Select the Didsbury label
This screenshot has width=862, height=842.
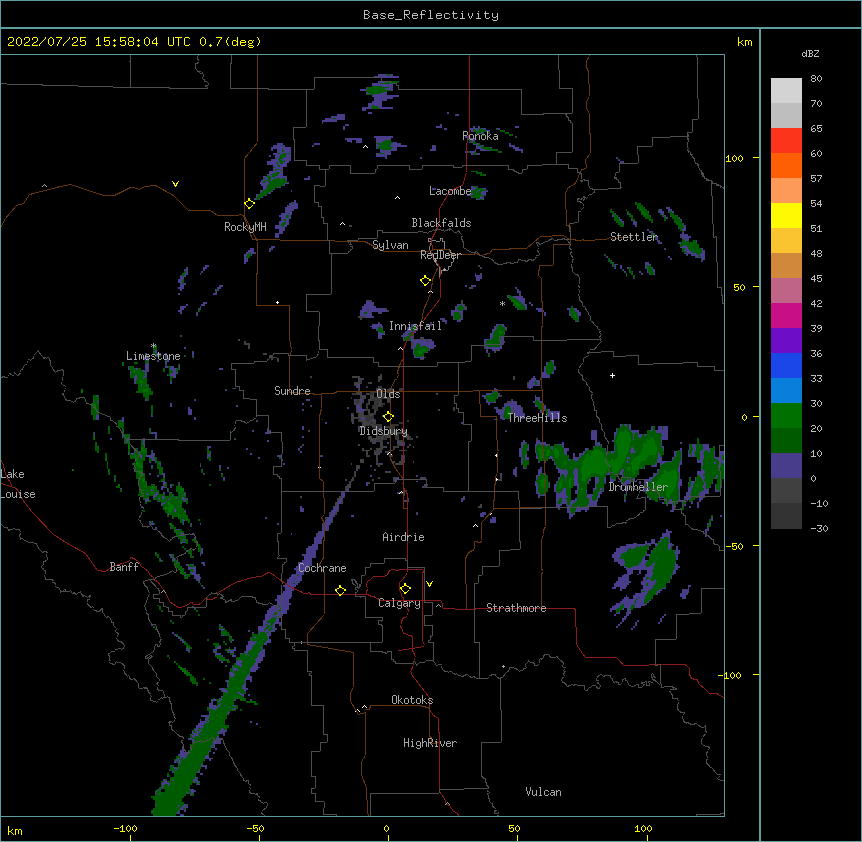click(x=383, y=431)
